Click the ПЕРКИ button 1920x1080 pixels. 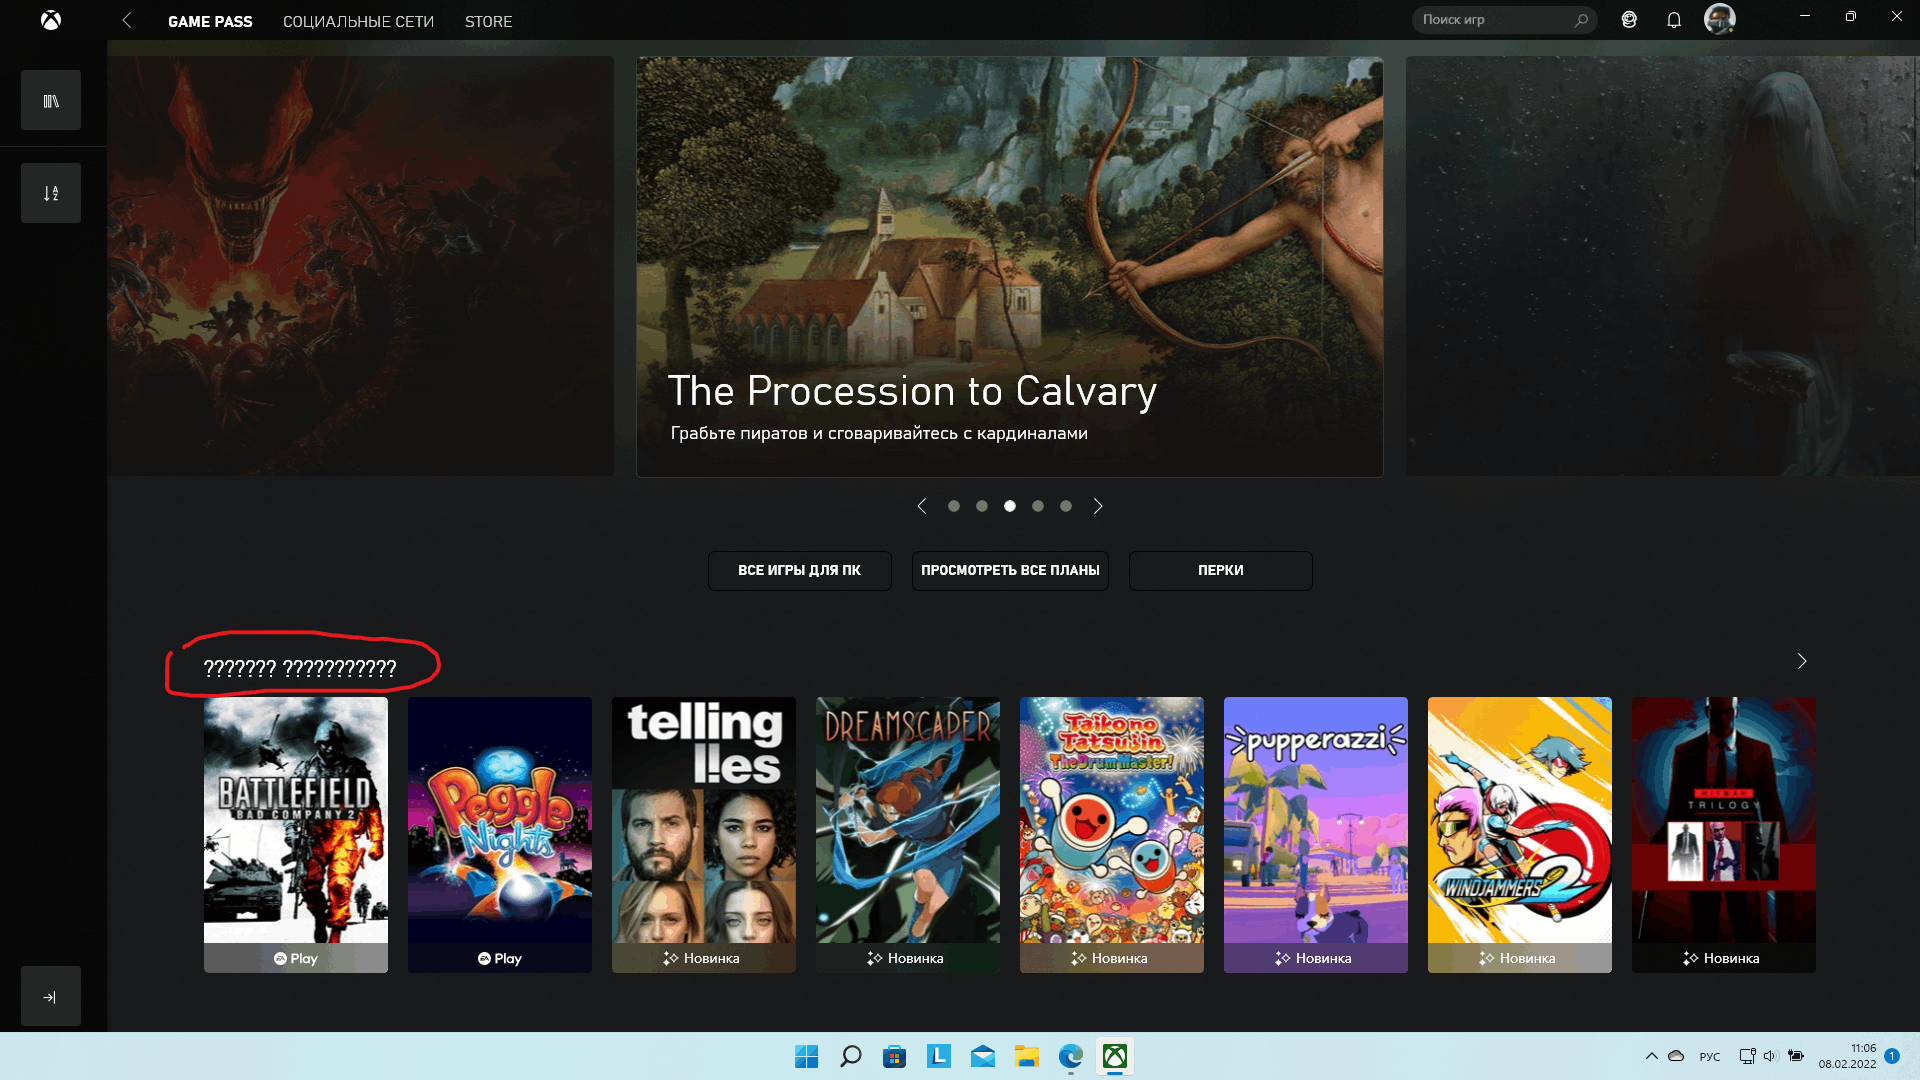coord(1221,570)
